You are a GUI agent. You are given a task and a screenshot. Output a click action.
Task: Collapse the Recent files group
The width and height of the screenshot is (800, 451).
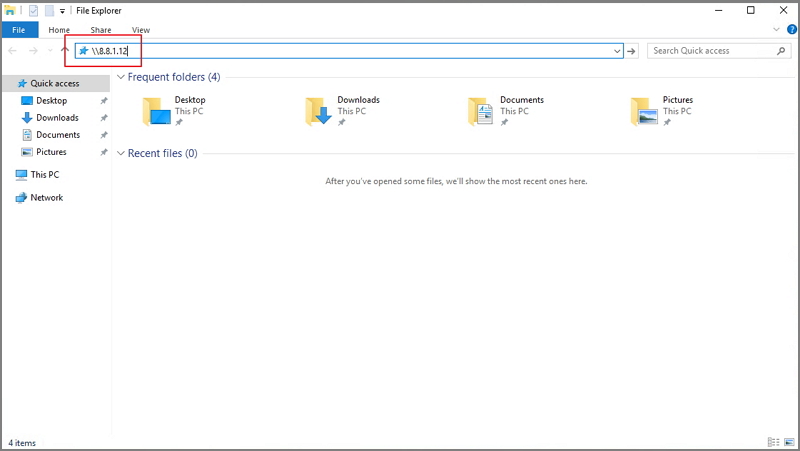click(121, 153)
